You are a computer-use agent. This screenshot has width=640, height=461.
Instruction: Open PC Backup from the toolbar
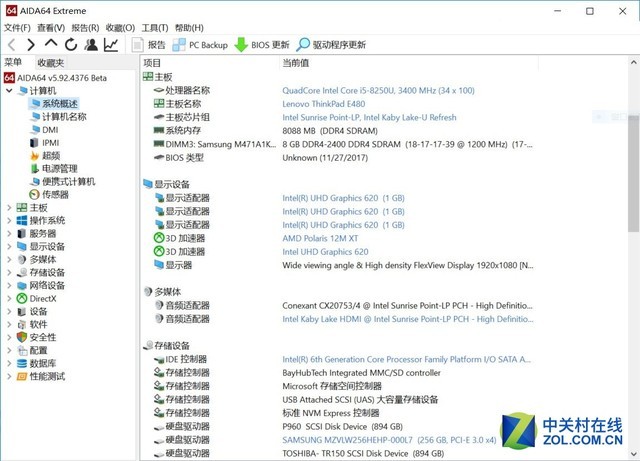[x=200, y=45]
